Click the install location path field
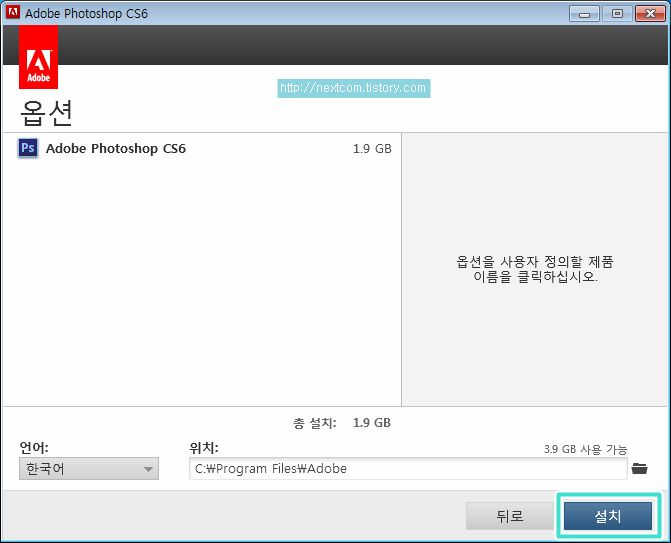Screen dimensions: 671x543 (408, 469)
